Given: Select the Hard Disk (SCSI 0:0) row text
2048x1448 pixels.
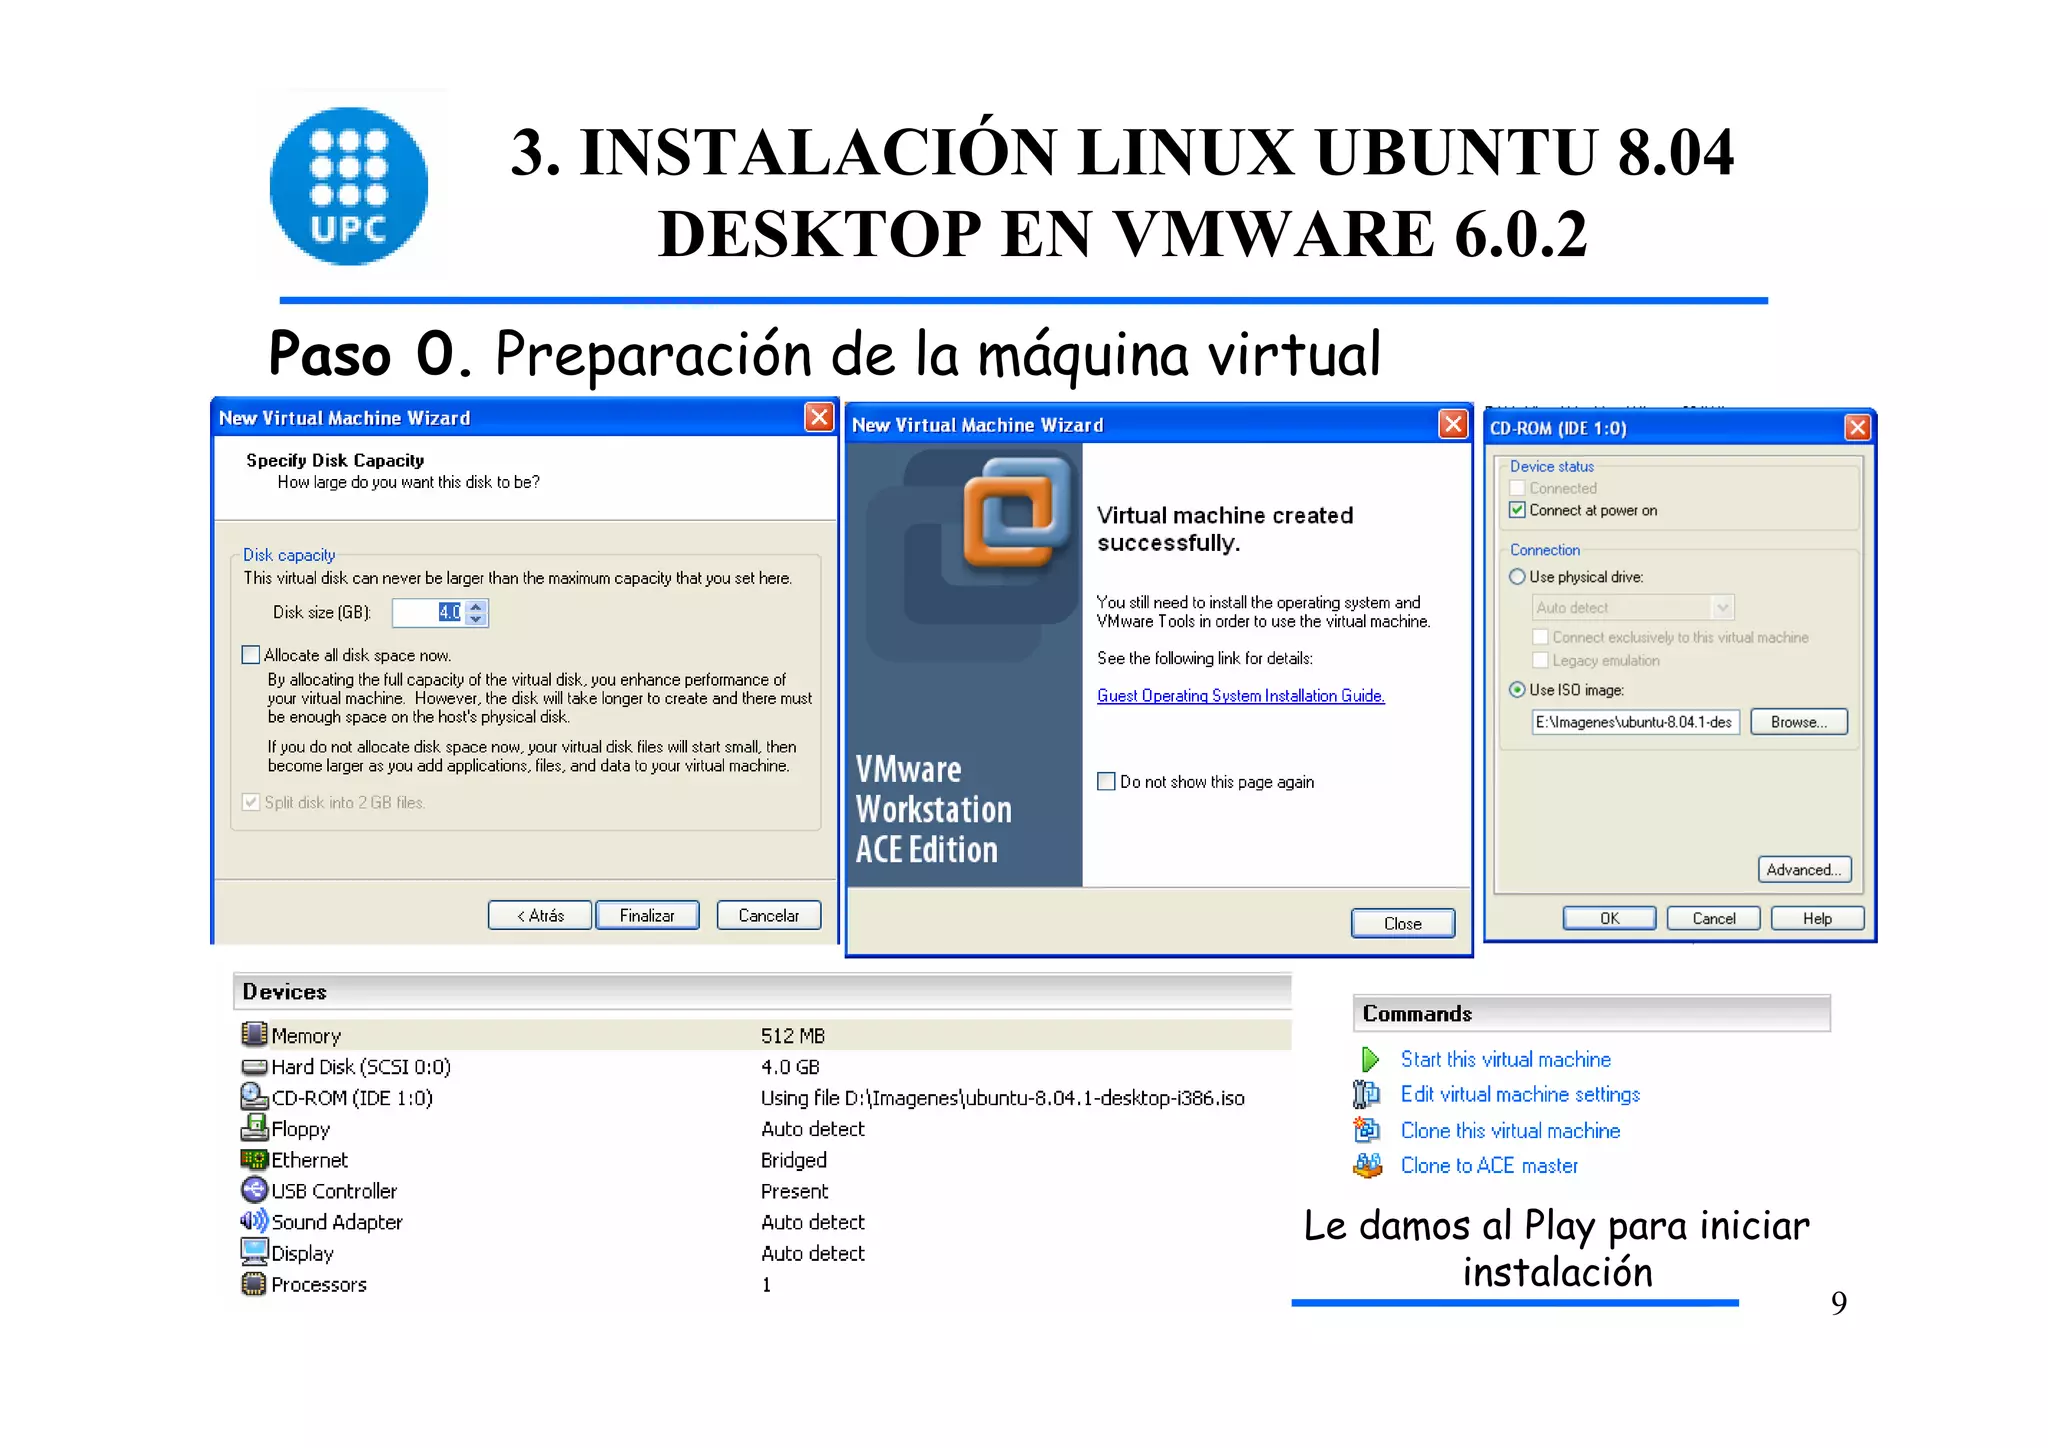Looking at the screenshot, I should coord(361,1067).
